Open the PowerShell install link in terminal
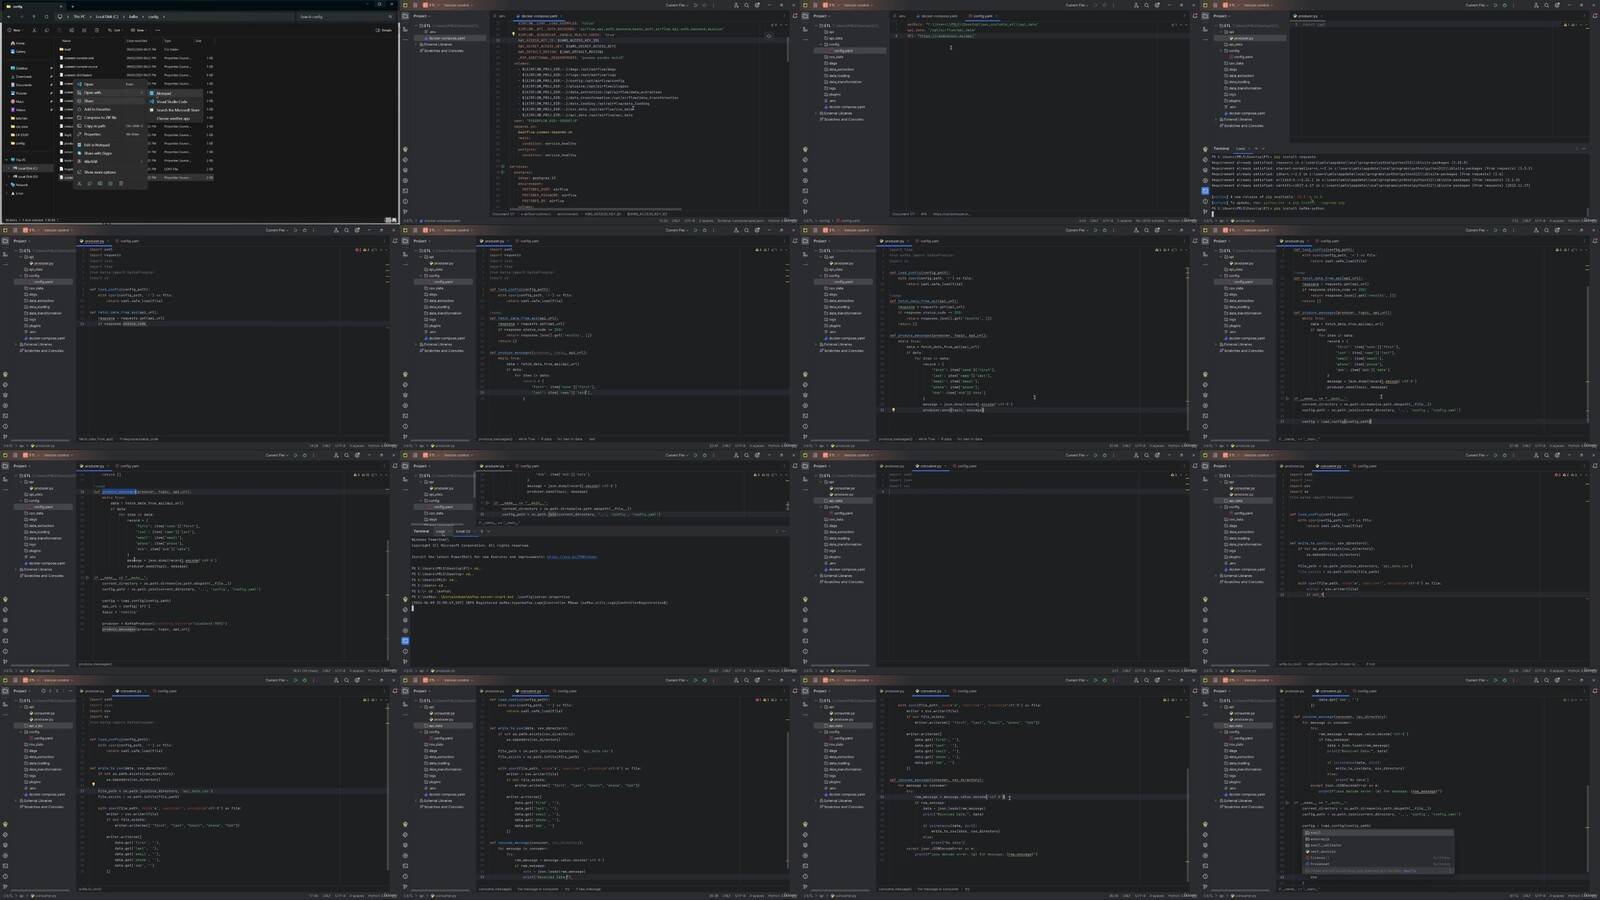The image size is (1600, 900). click(571, 557)
